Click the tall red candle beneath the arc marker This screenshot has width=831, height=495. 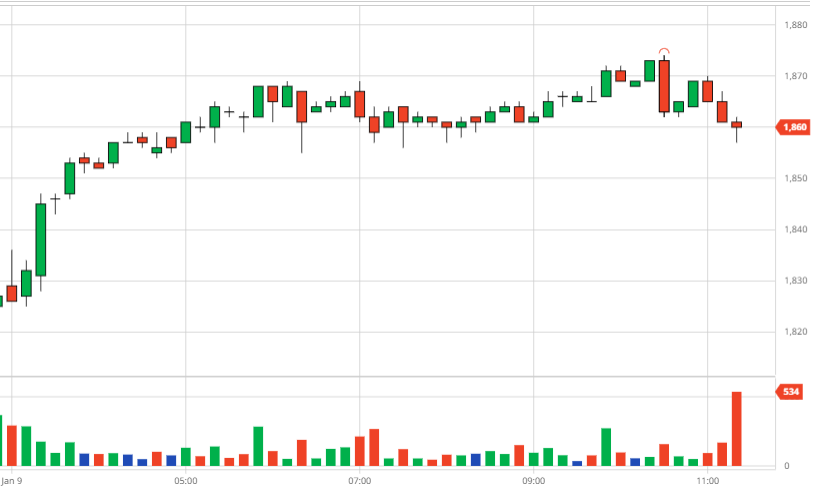[x=664, y=86]
